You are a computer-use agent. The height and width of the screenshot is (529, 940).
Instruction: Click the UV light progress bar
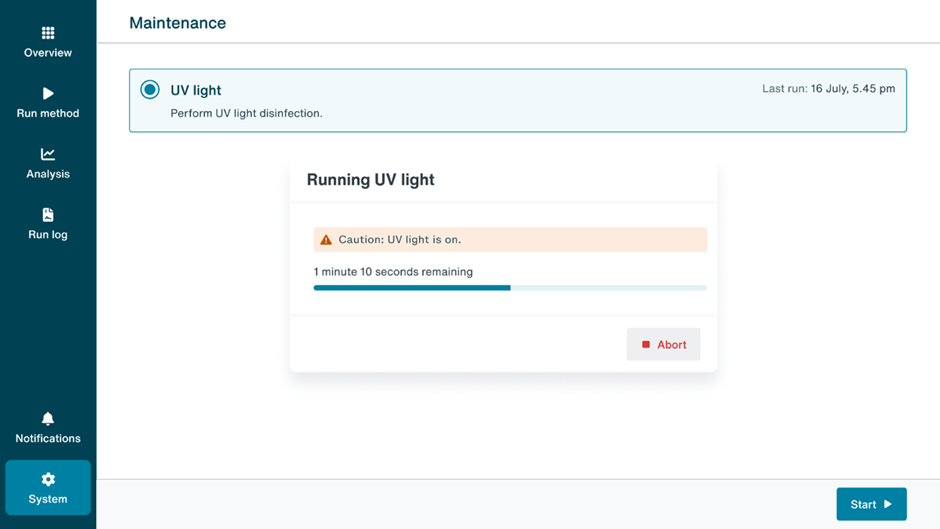click(510, 288)
